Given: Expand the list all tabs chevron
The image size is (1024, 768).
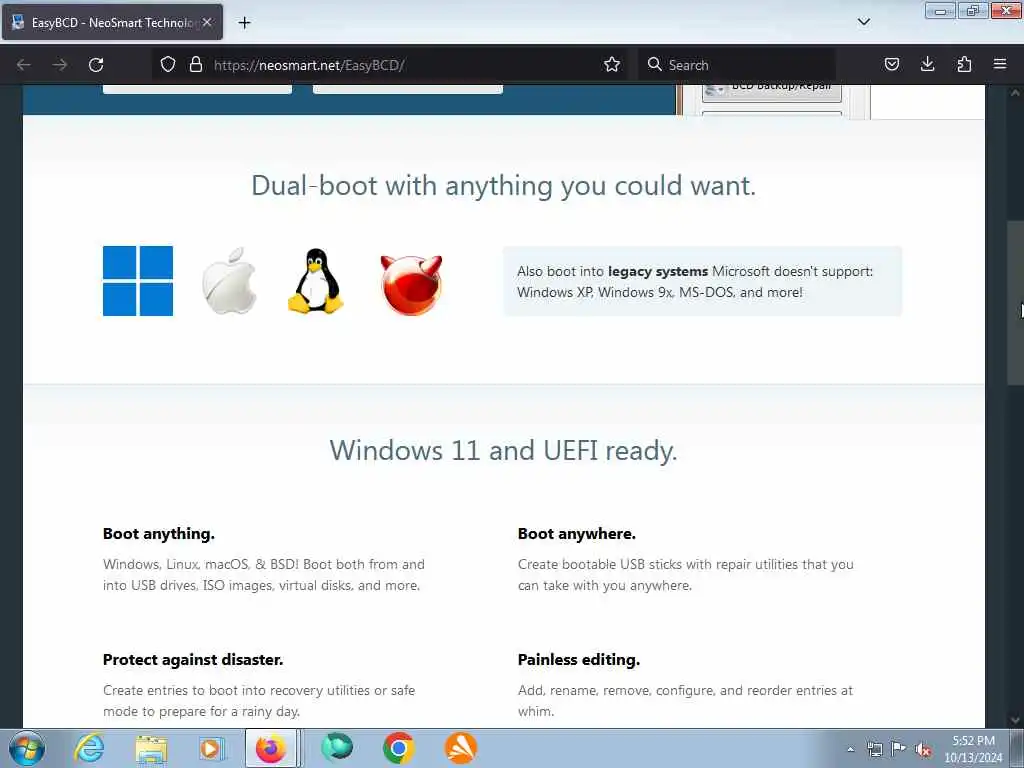Looking at the screenshot, I should pos(864,22).
